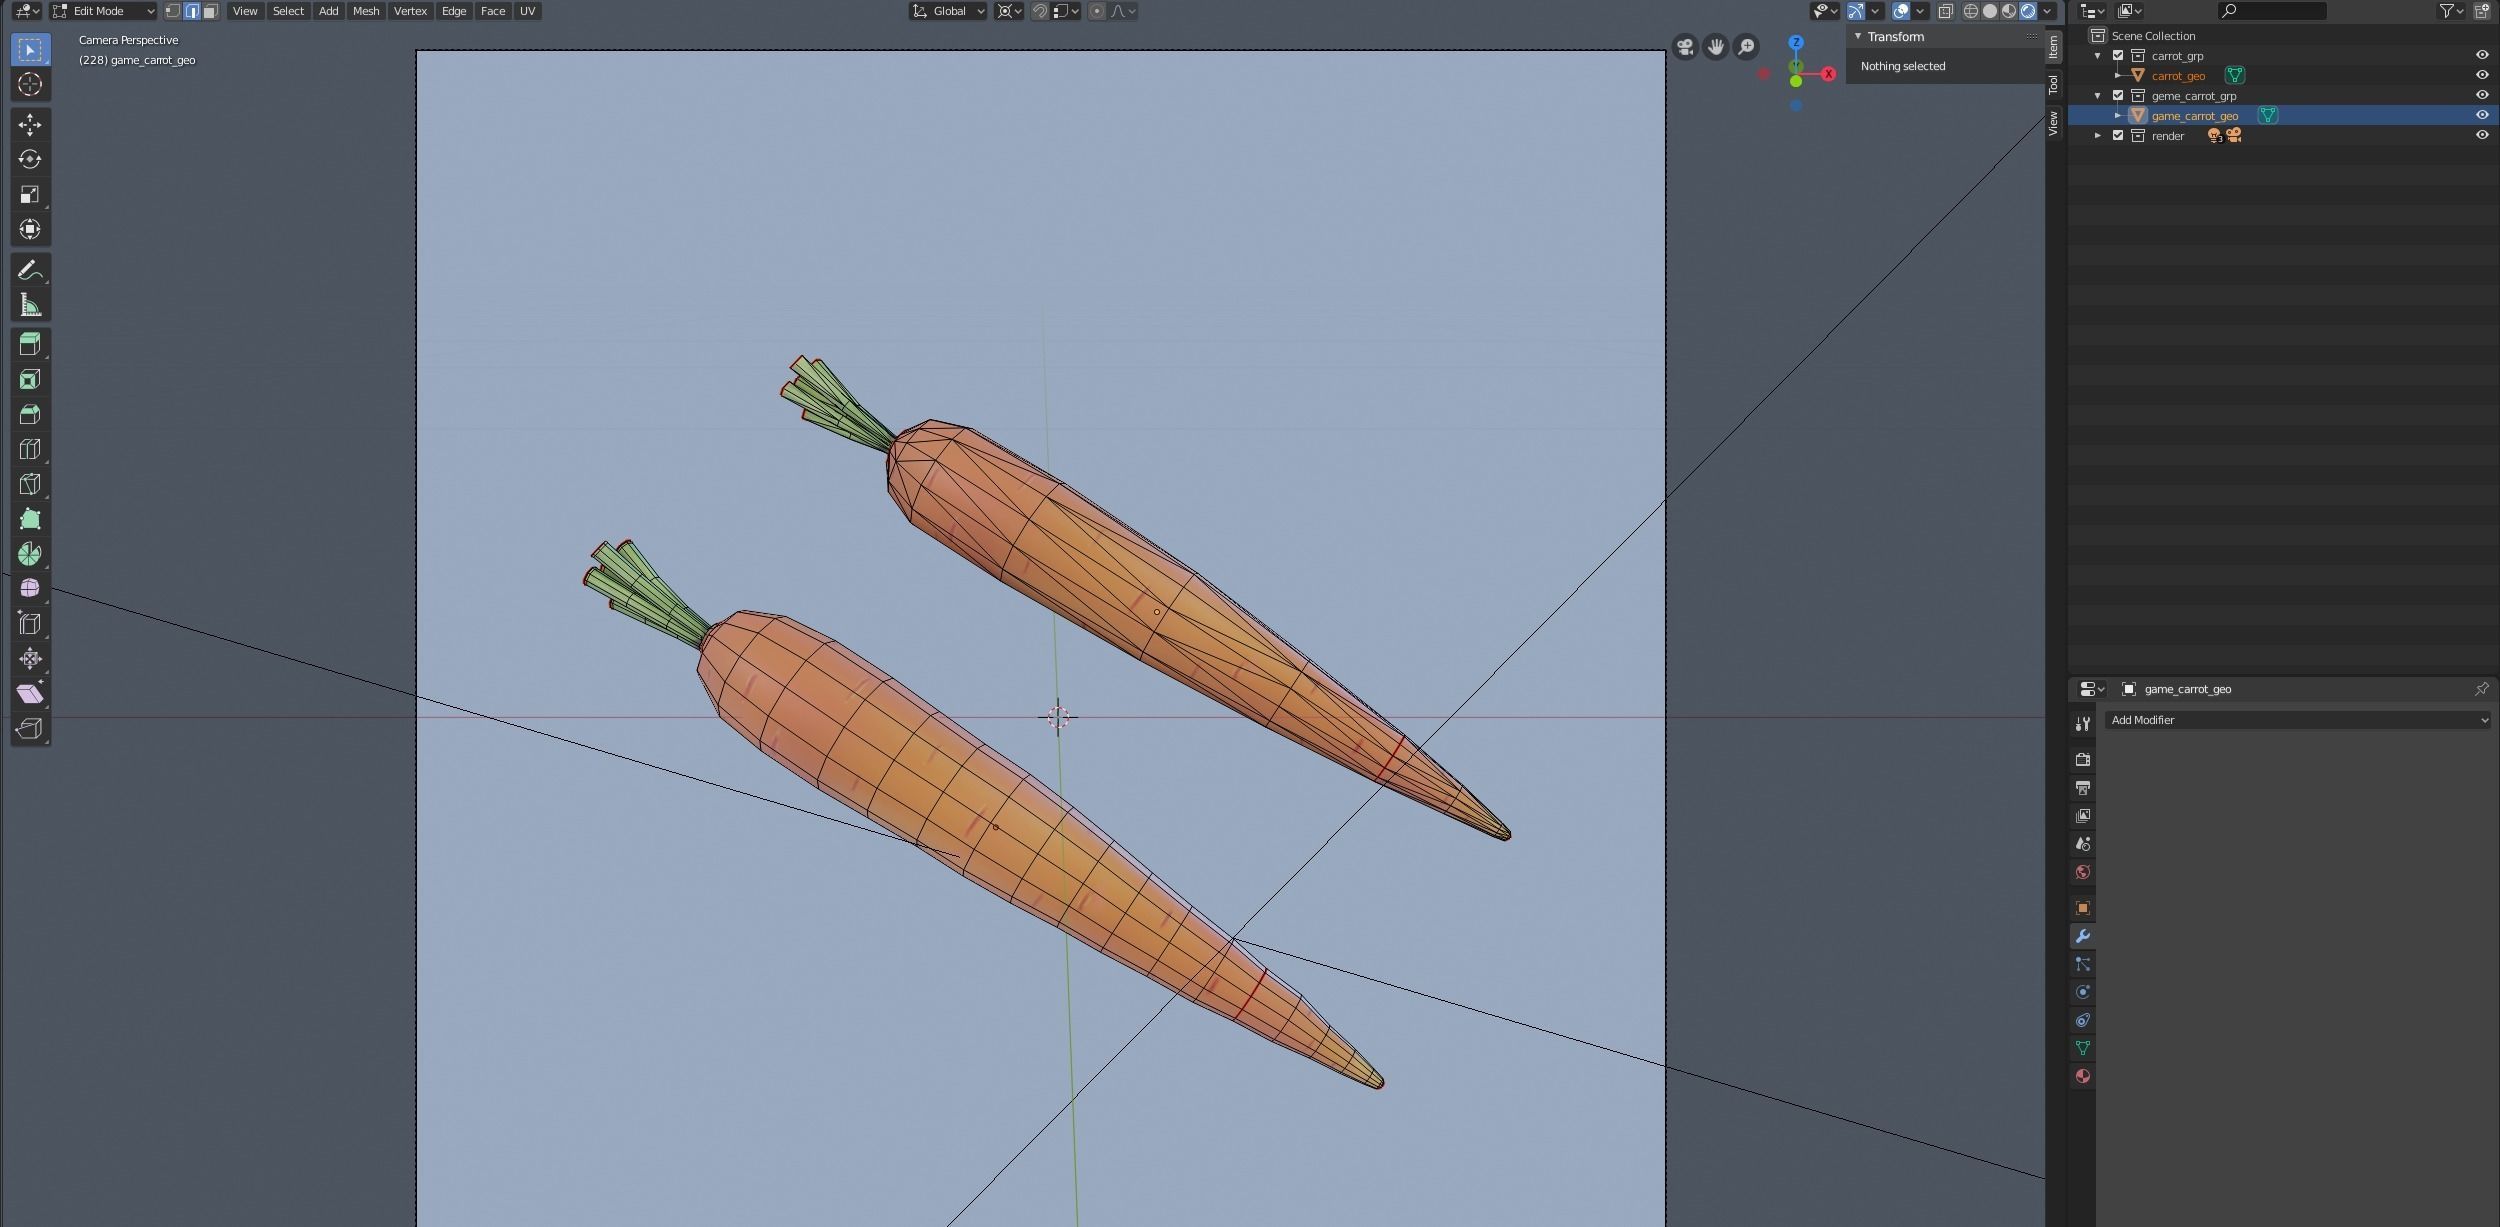Select the Select Box tool

tap(30, 49)
